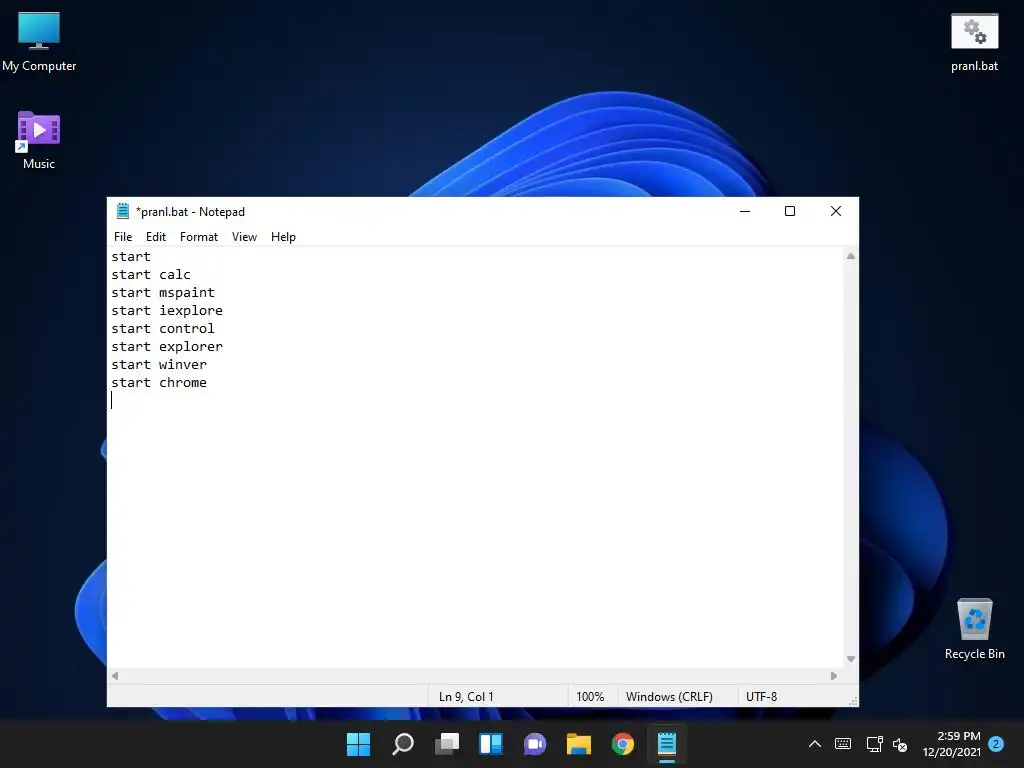The width and height of the screenshot is (1024, 768).
Task: Click the '*pranl.bat - Notepad' window title
Action: click(x=190, y=212)
